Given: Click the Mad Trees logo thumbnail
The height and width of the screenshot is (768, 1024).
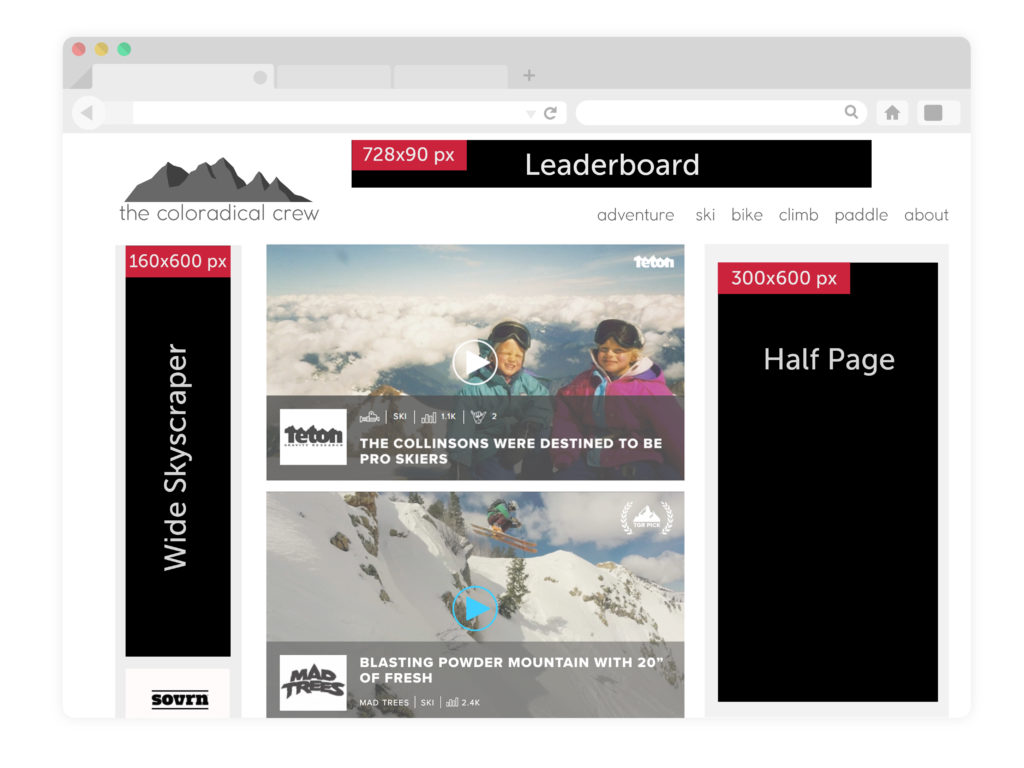Looking at the screenshot, I should coord(313,682).
